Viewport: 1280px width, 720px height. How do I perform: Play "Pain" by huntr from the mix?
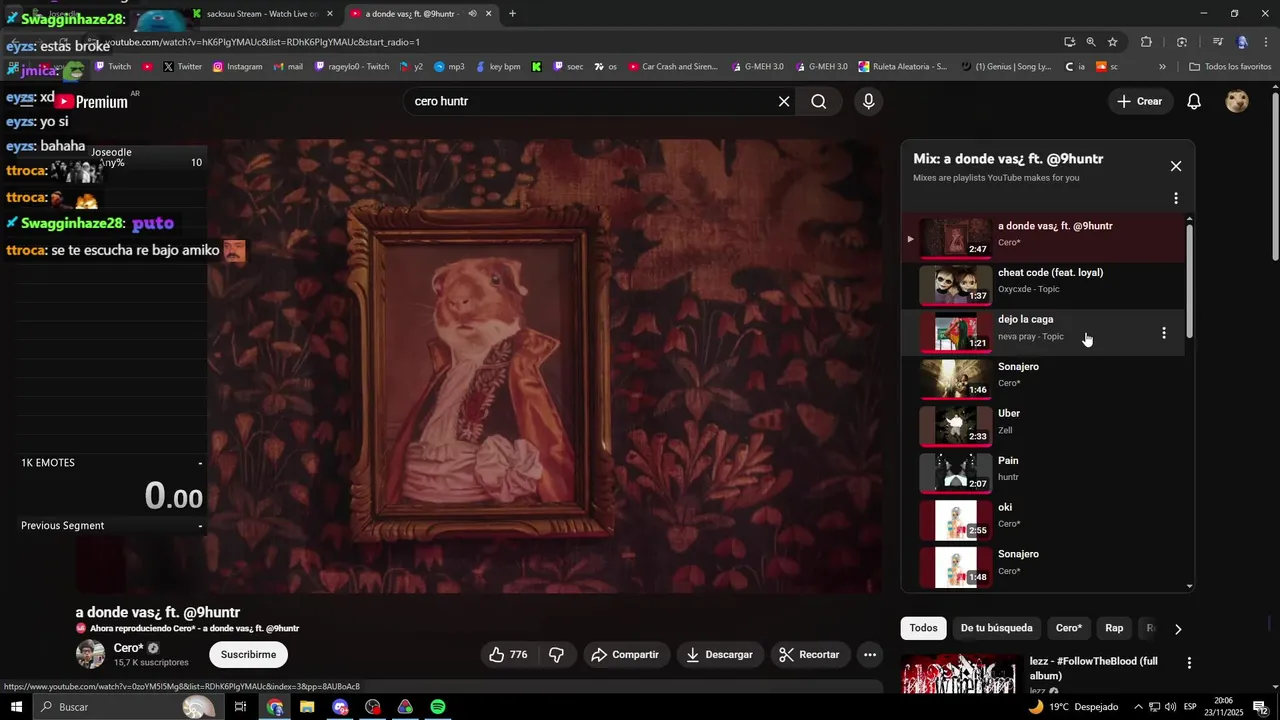click(x=1043, y=474)
